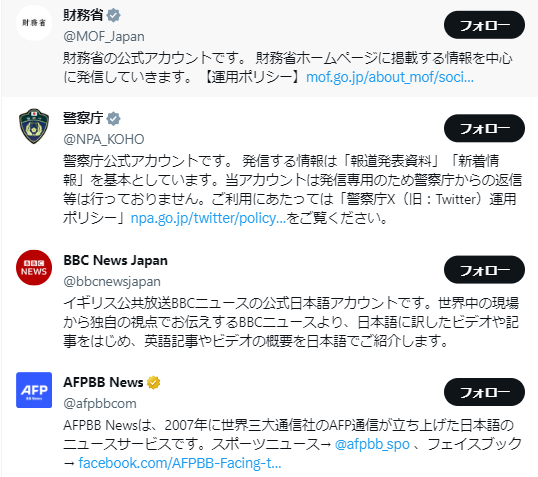This screenshot has height=477, width=538.
Task: Open the facebook.com/AFPBB-Facing link
Action: 180,463
